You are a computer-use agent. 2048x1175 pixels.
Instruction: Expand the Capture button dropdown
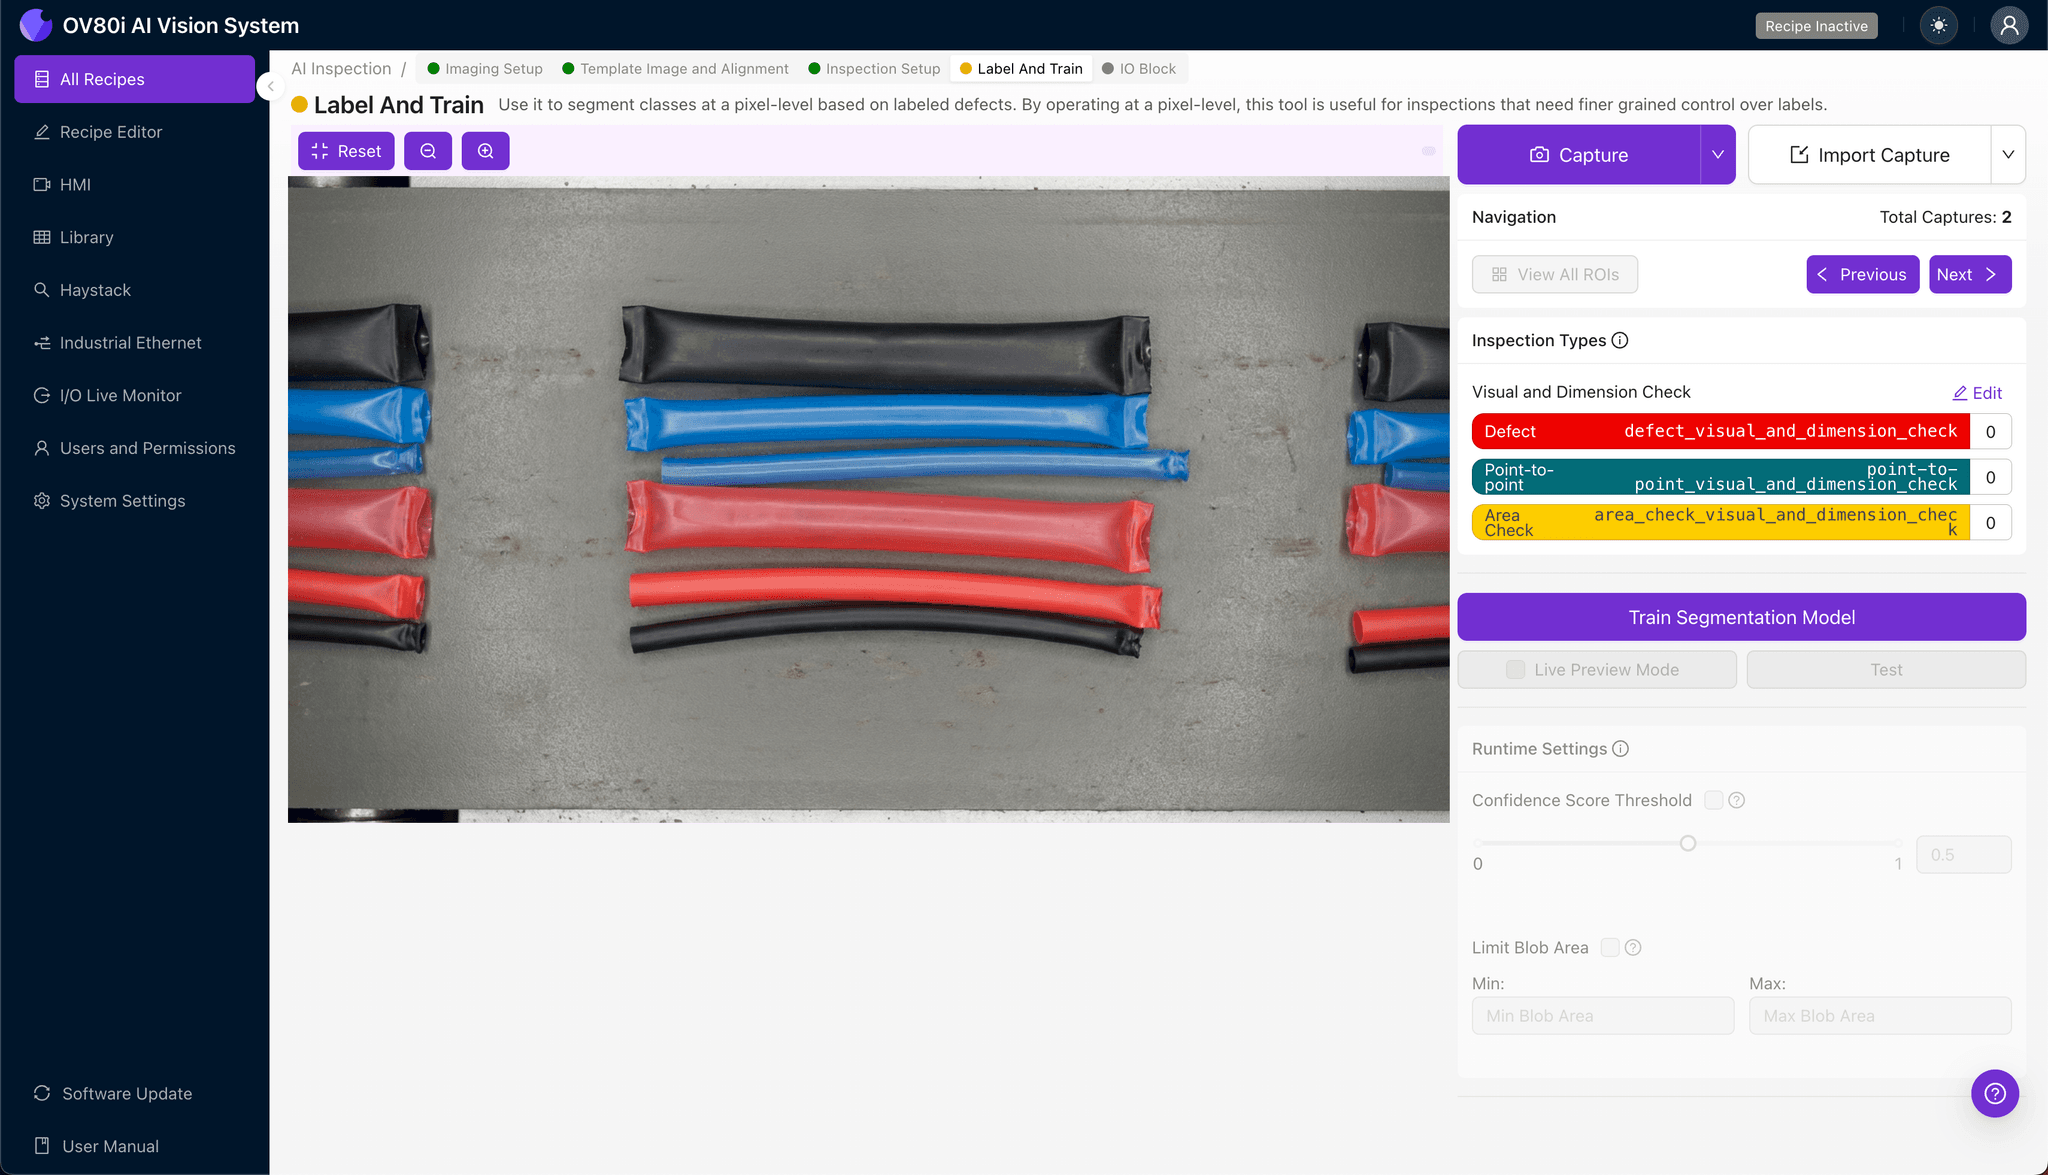tap(1717, 154)
